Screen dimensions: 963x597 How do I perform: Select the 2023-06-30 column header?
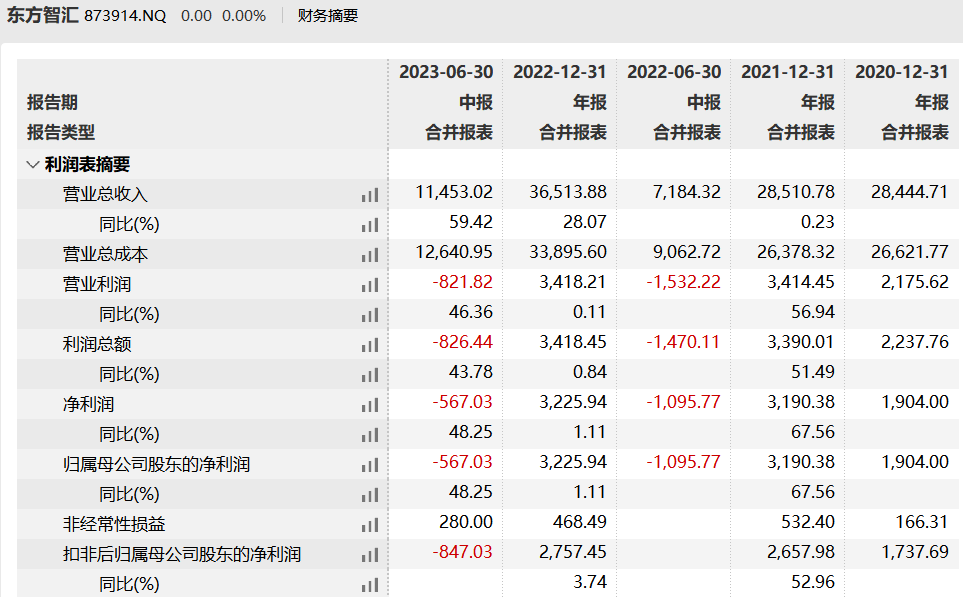click(446, 72)
